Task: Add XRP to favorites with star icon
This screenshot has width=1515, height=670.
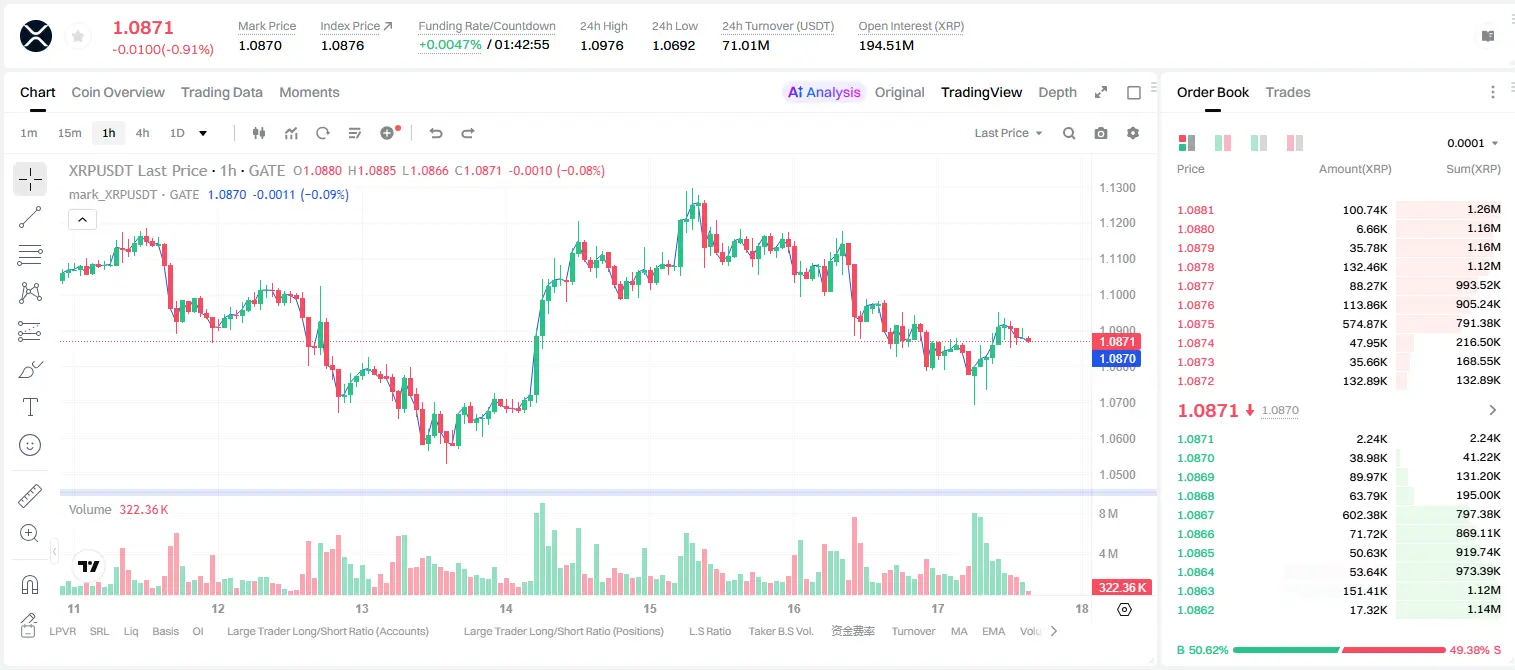Action: 78,37
